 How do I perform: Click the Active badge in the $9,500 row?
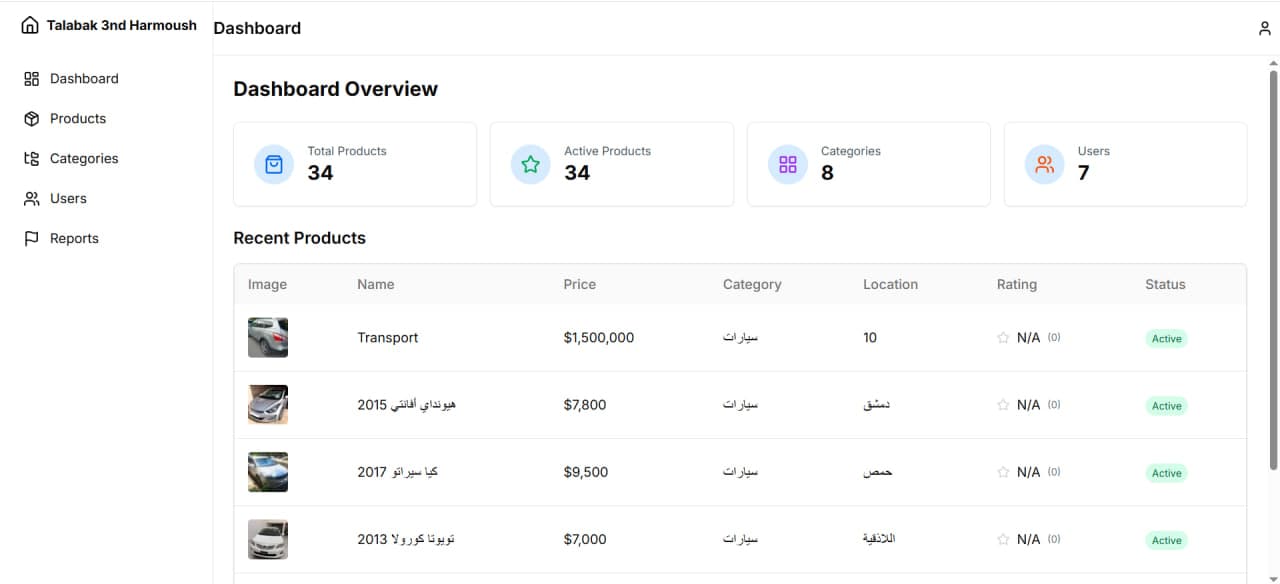(x=1166, y=473)
